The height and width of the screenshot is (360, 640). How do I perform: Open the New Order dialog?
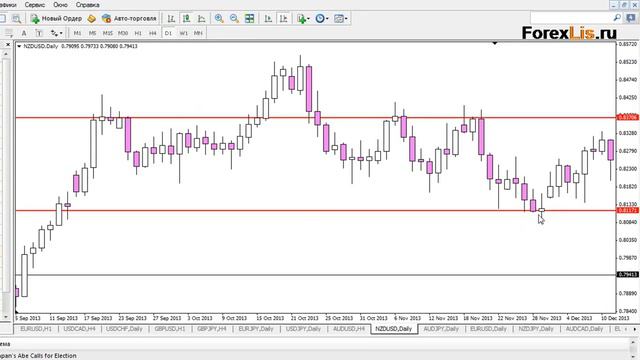point(56,18)
